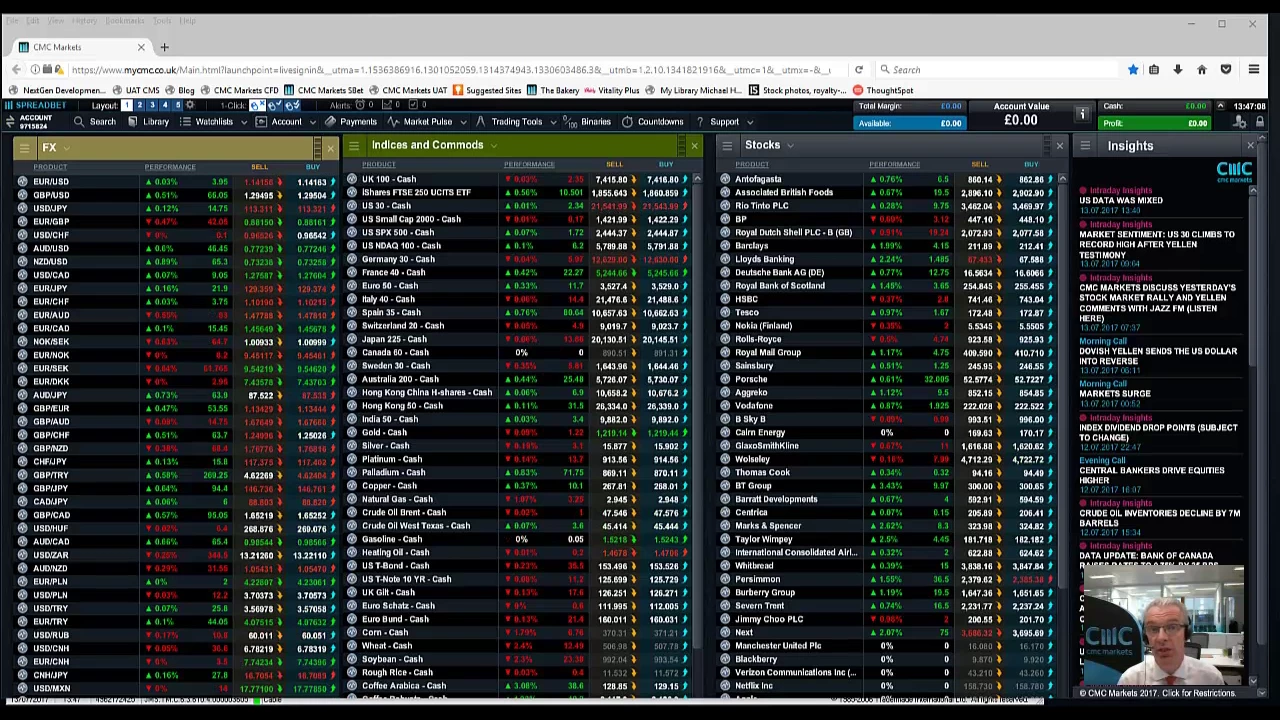This screenshot has width=1280, height=720.
Task: Open Search in the platform menu
Action: coord(94,122)
